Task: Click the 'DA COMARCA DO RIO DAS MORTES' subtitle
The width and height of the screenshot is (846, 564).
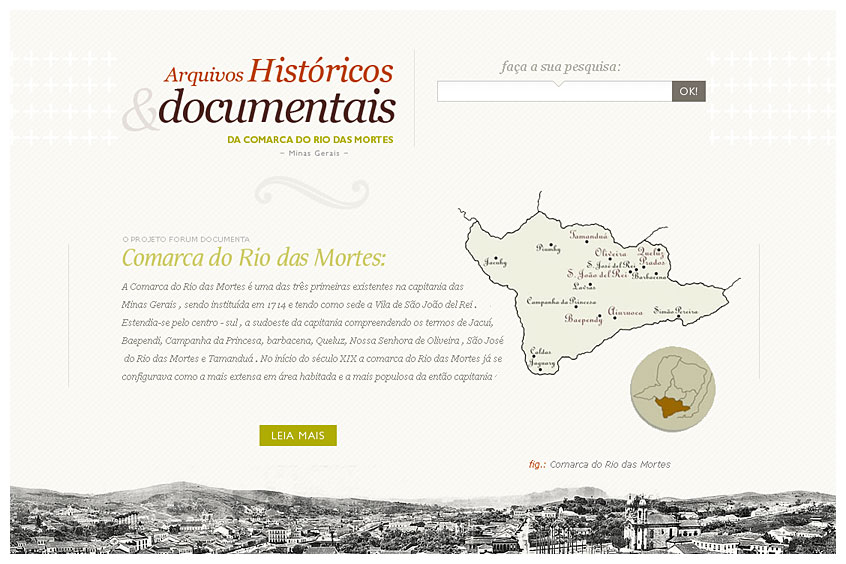Action: point(310,139)
